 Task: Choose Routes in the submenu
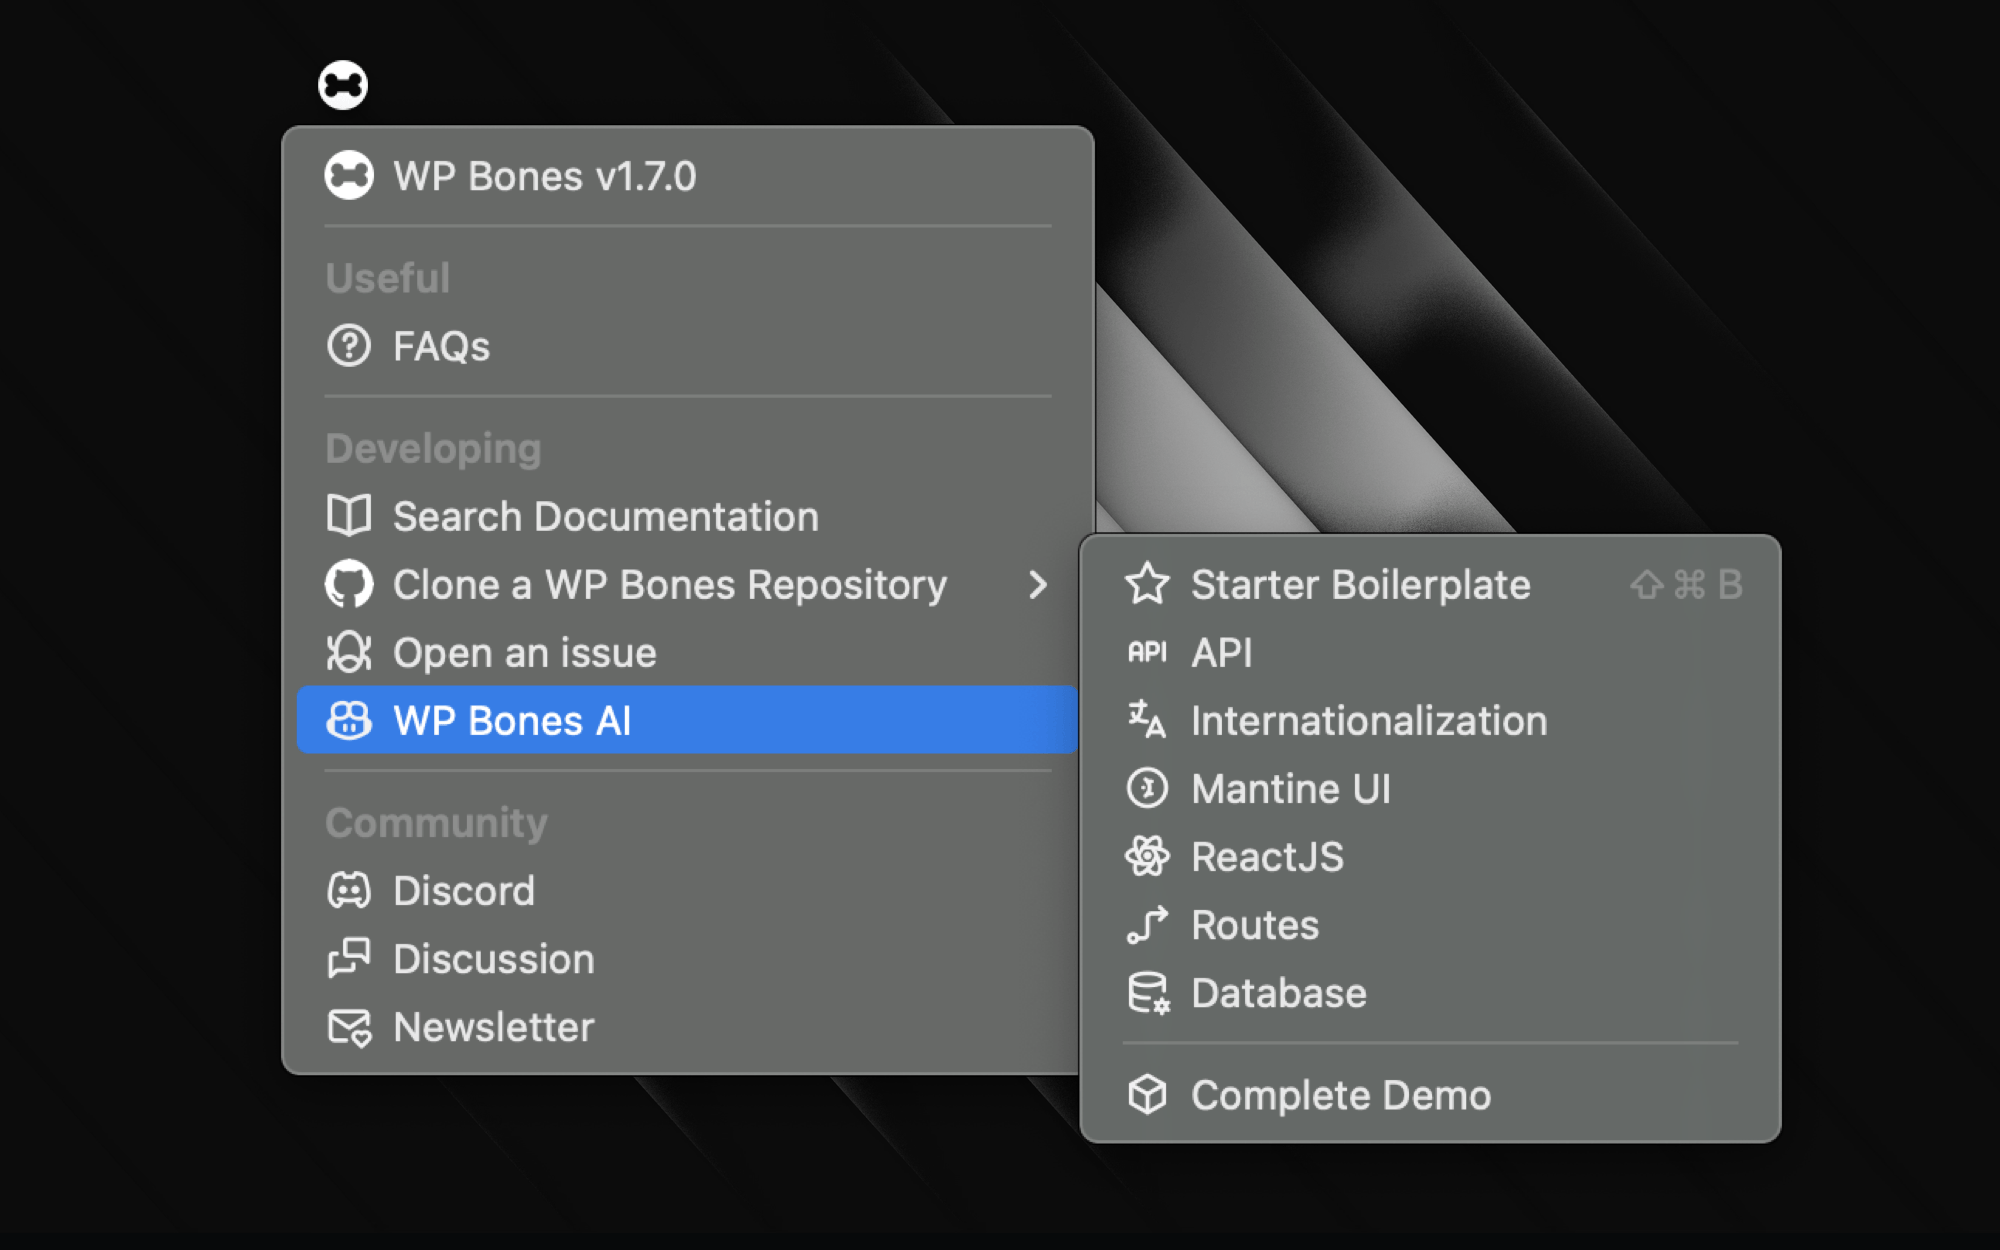click(x=1255, y=925)
